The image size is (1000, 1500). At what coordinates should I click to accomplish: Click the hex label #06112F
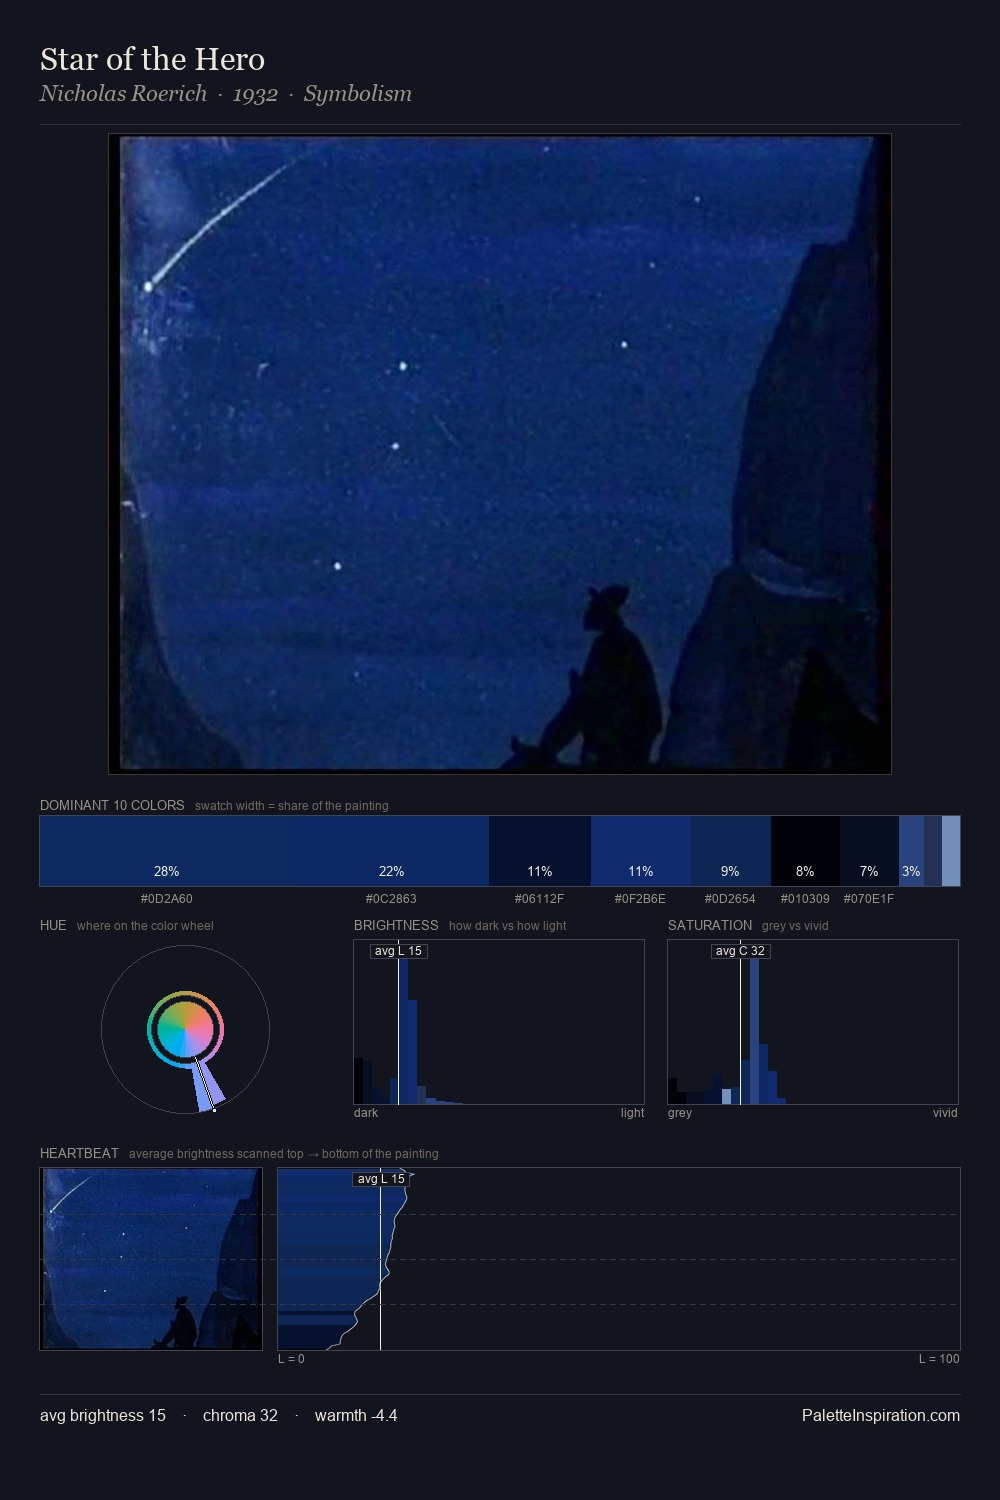pos(540,899)
